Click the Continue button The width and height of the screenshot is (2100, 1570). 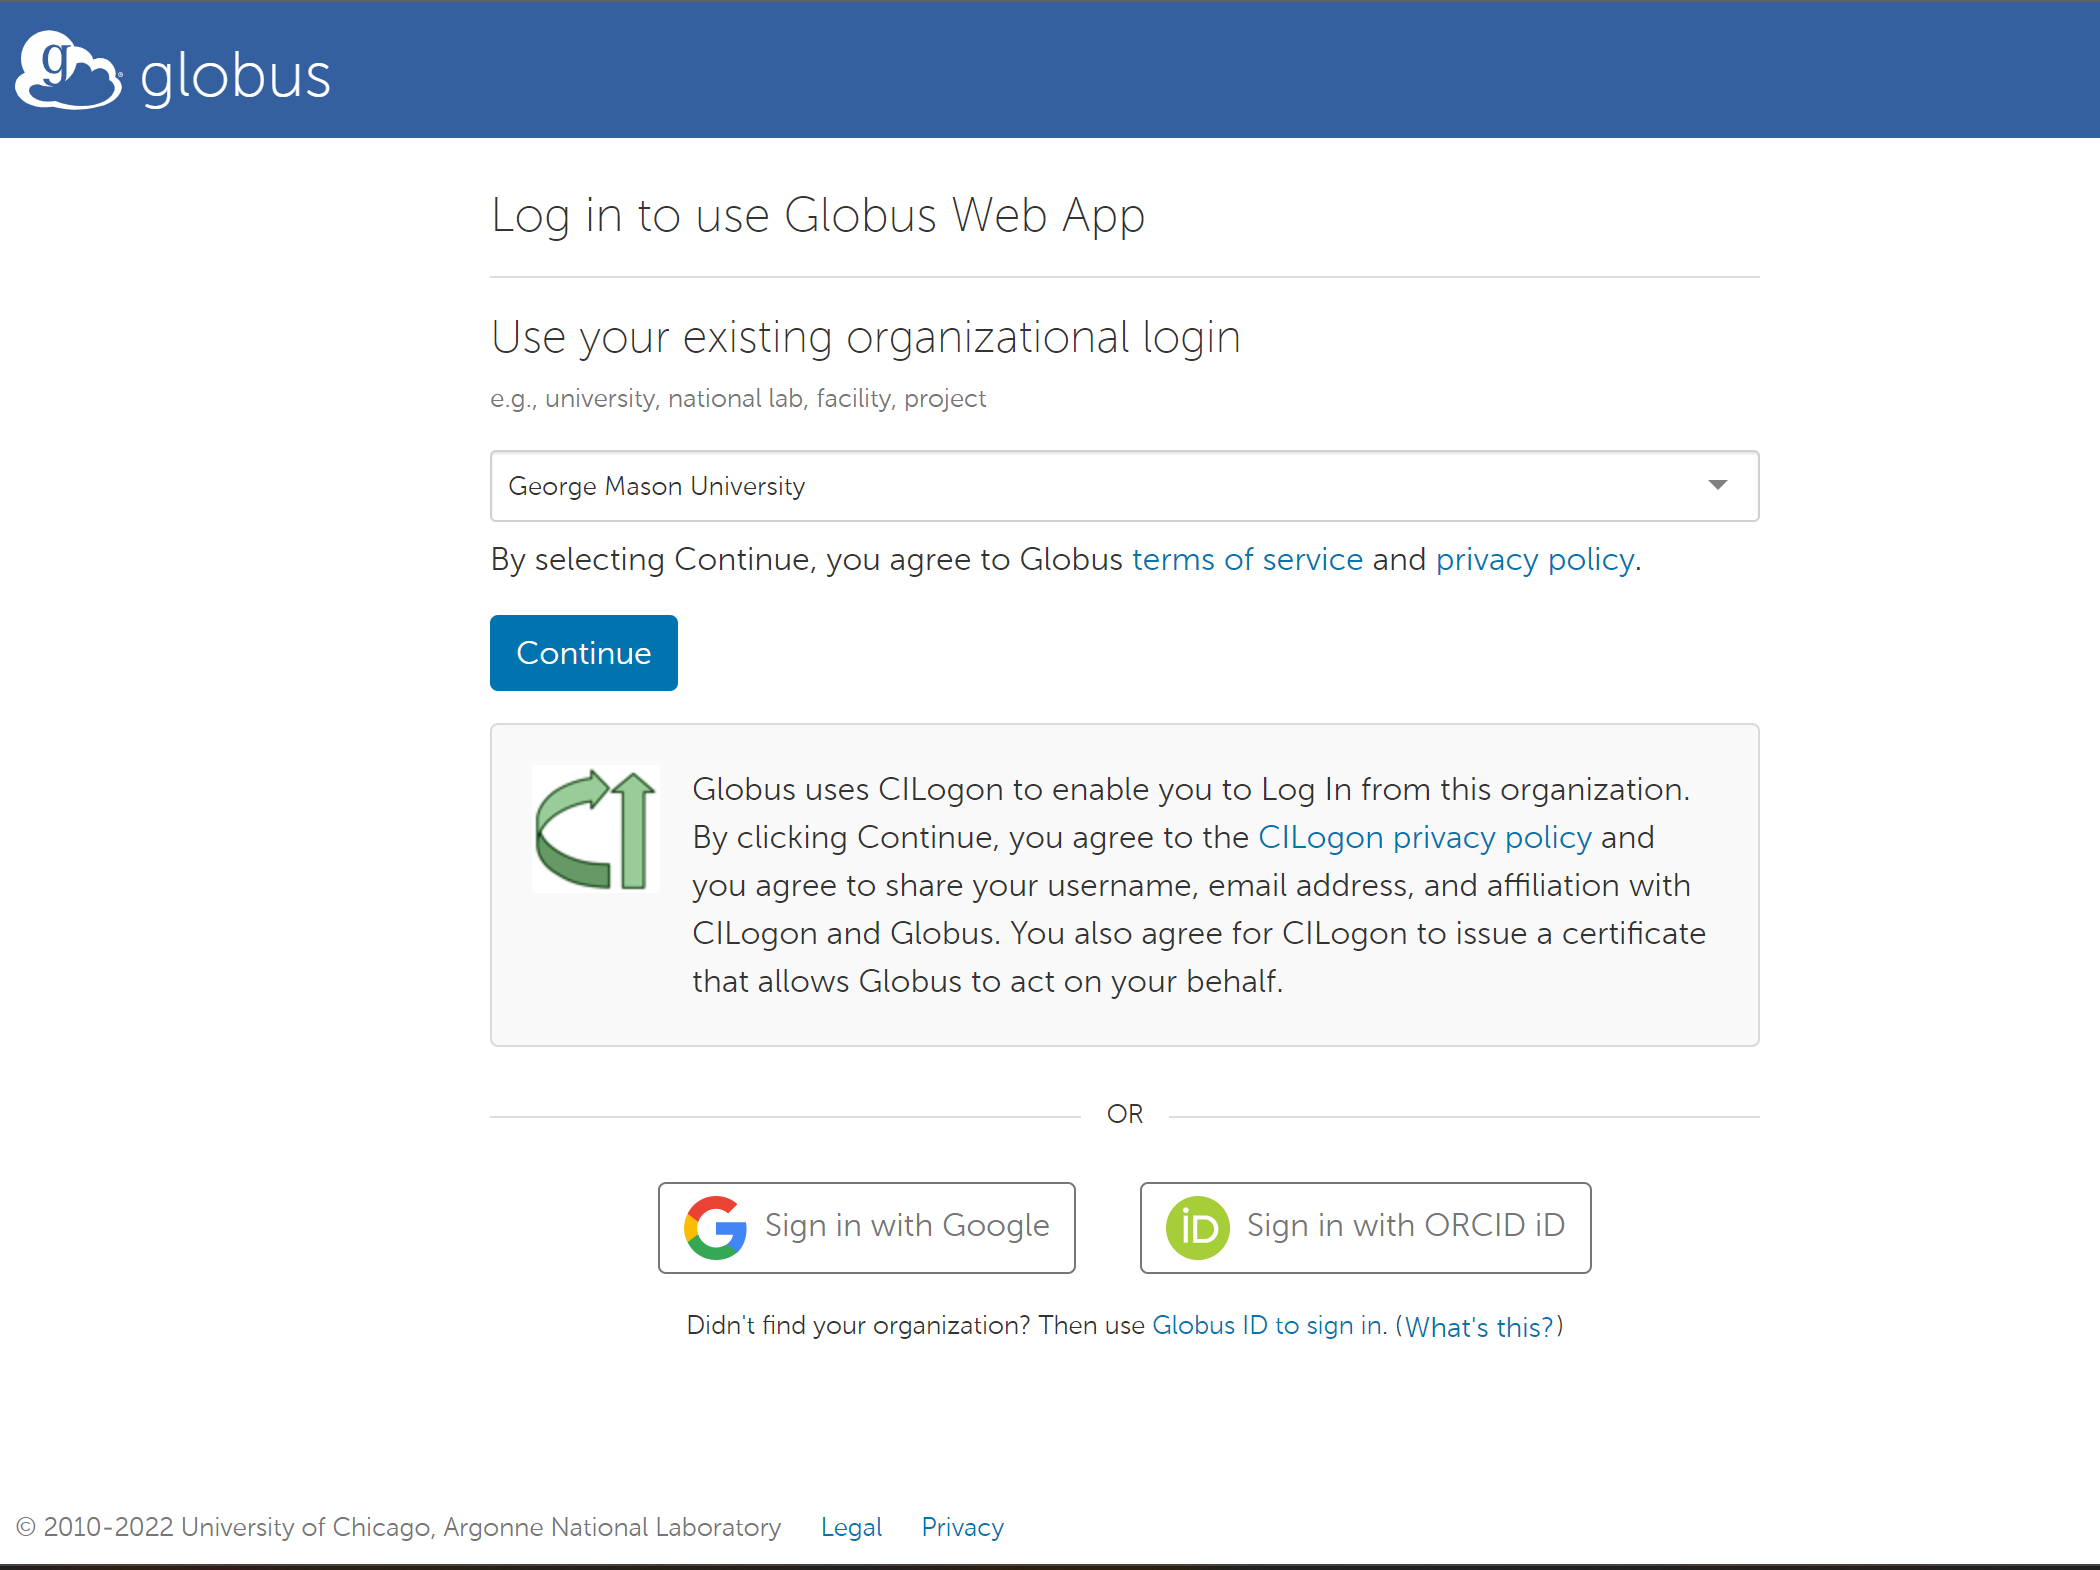tap(584, 653)
